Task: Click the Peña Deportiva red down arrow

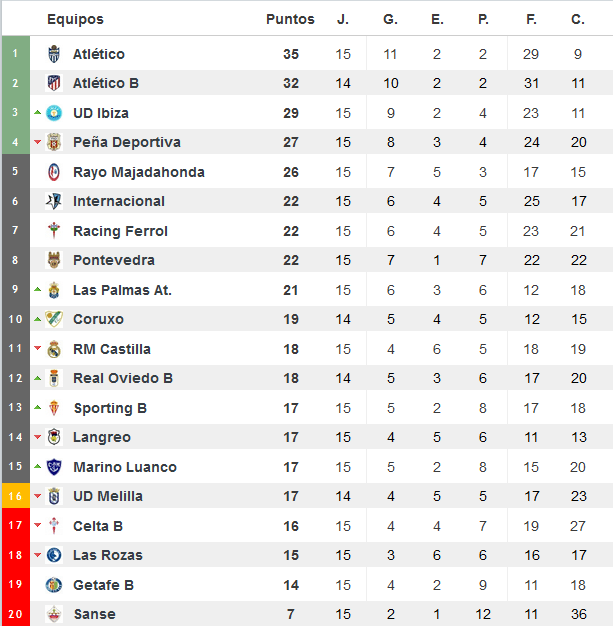Action: (x=38, y=142)
